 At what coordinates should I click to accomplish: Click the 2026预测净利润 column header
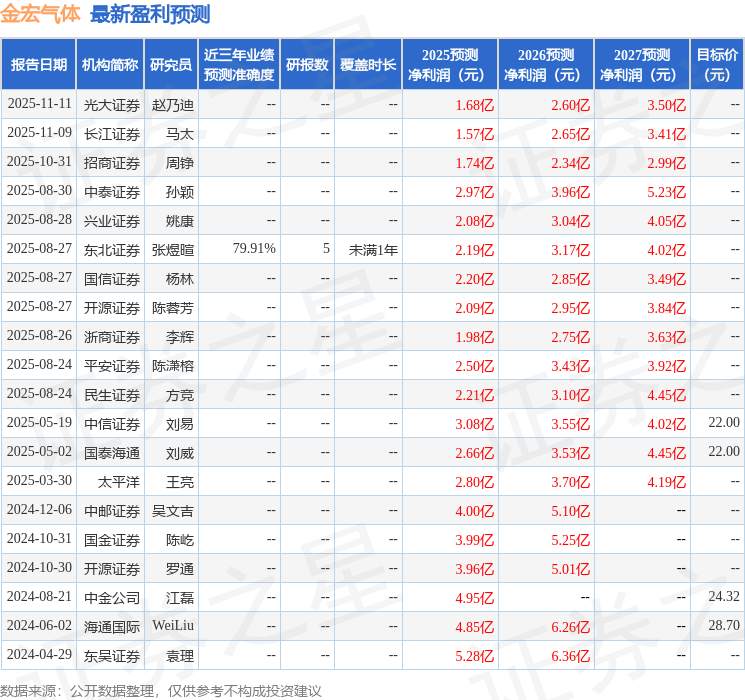[x=546, y=65]
